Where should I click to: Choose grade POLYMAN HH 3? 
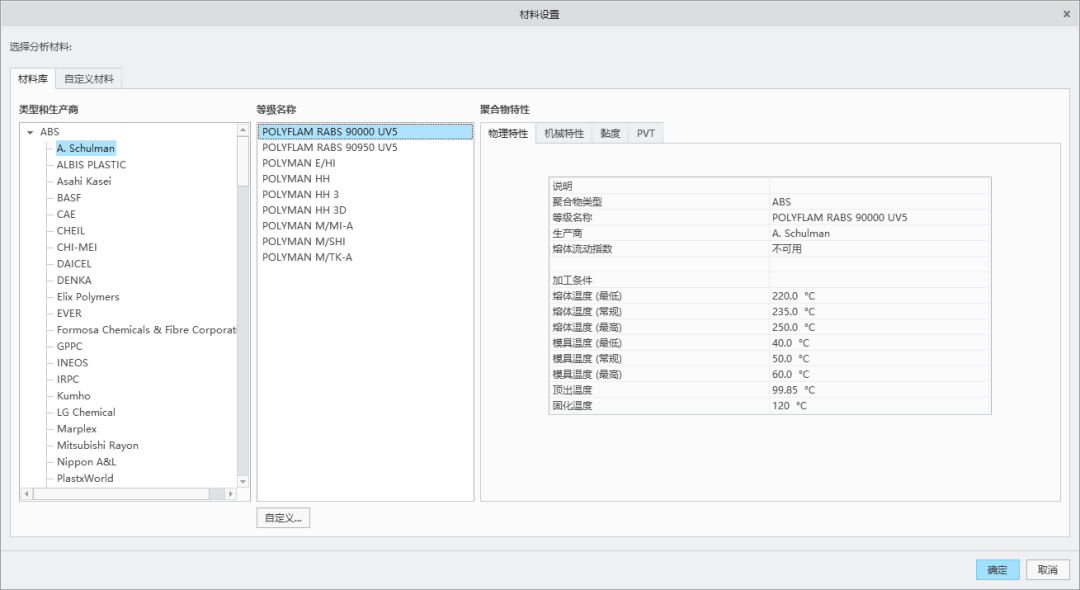[366, 194]
